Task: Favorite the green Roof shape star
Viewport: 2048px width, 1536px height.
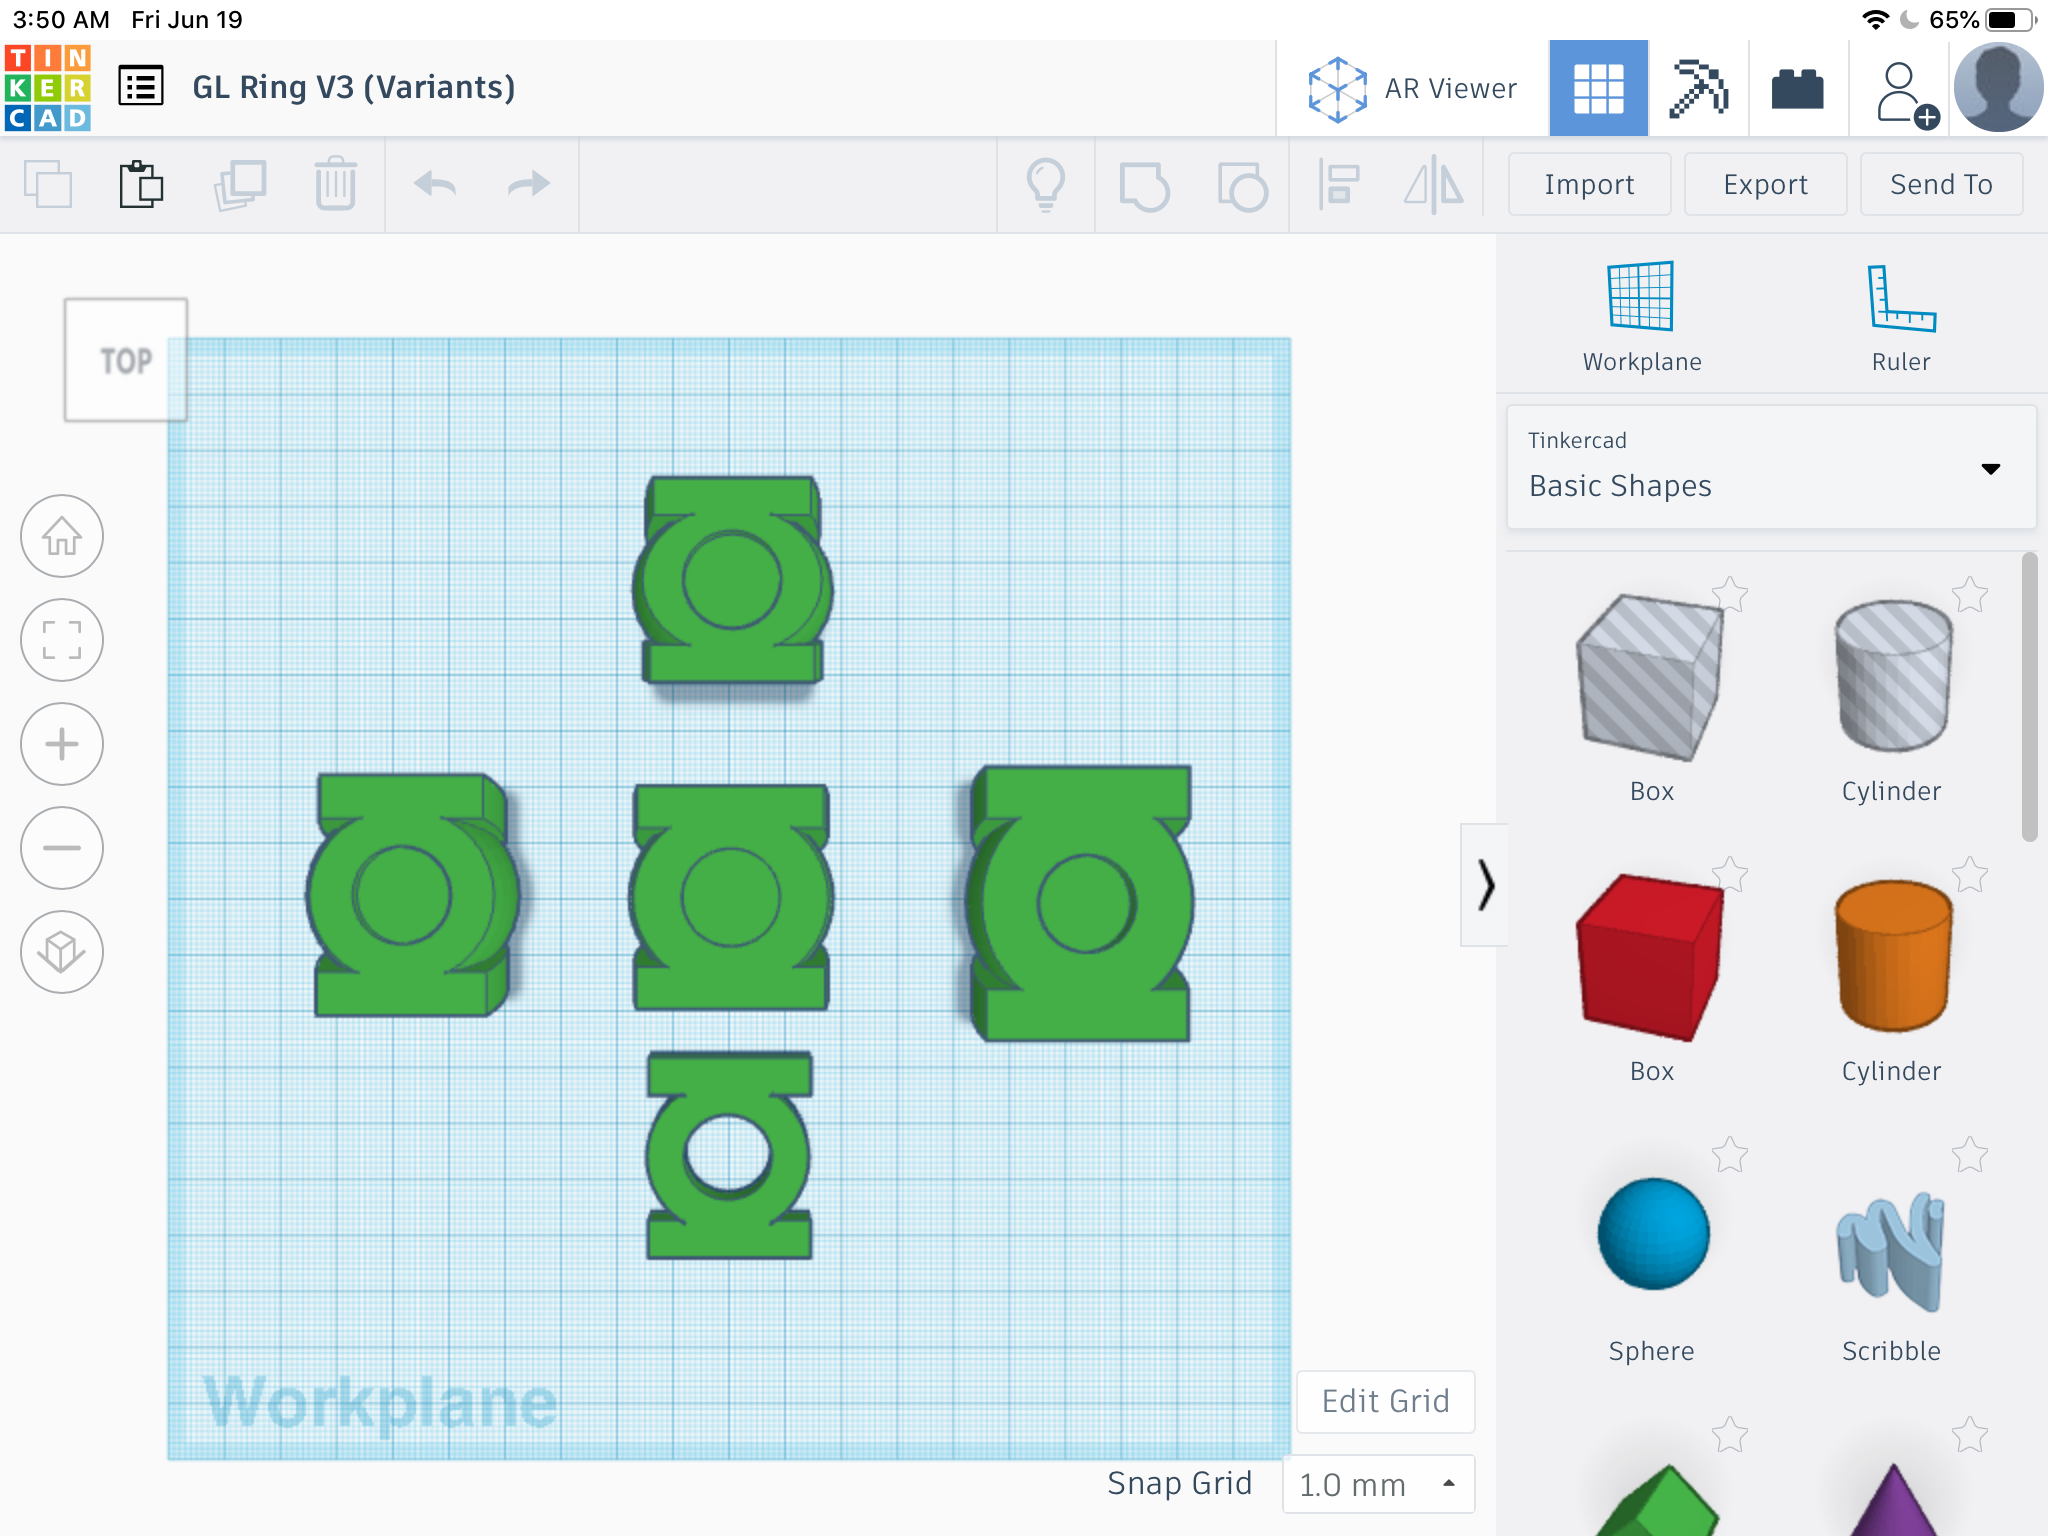Action: 1730,1435
